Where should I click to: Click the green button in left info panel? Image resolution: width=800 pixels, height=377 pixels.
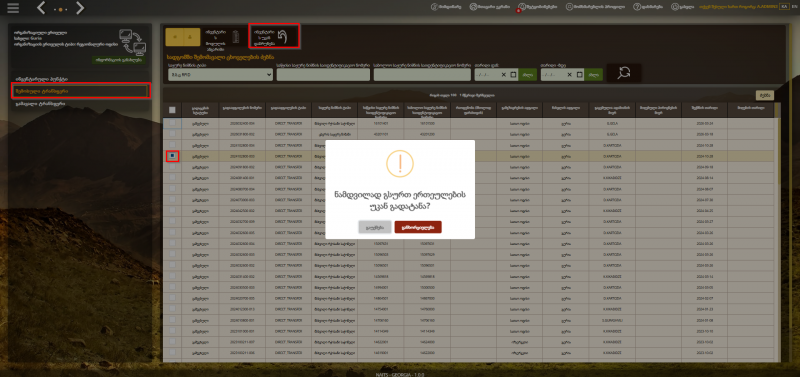[x=118, y=60]
